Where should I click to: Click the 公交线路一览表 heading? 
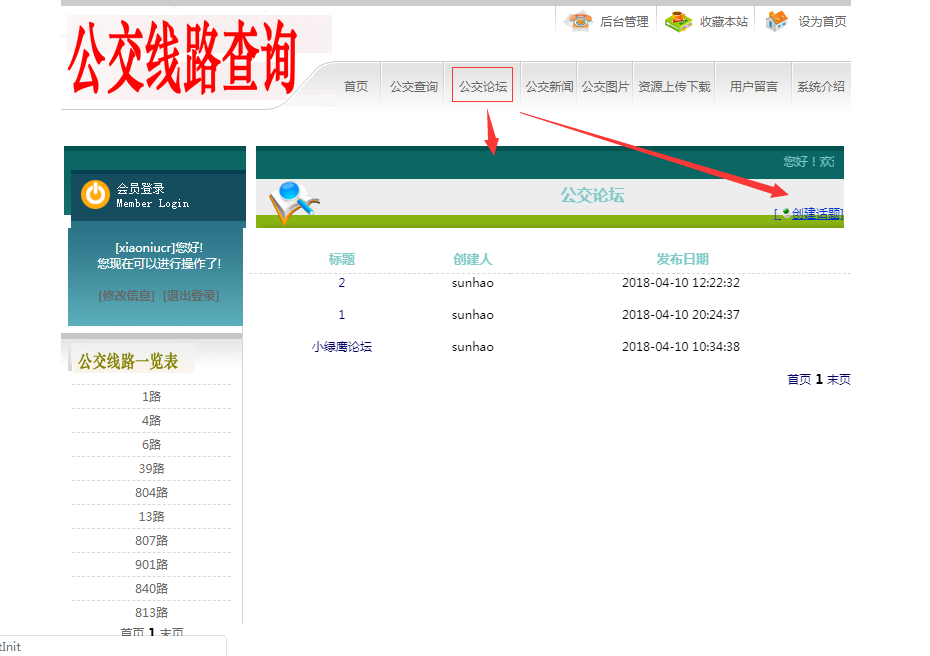point(128,361)
